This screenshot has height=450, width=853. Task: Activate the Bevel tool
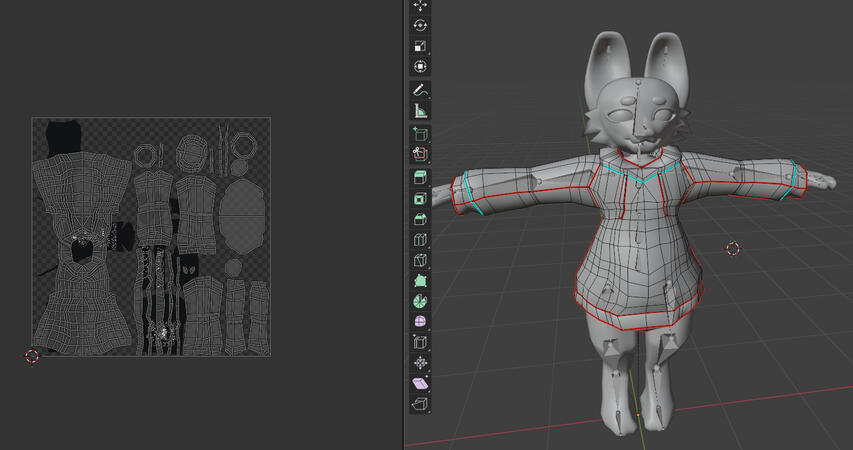pyautogui.click(x=420, y=219)
